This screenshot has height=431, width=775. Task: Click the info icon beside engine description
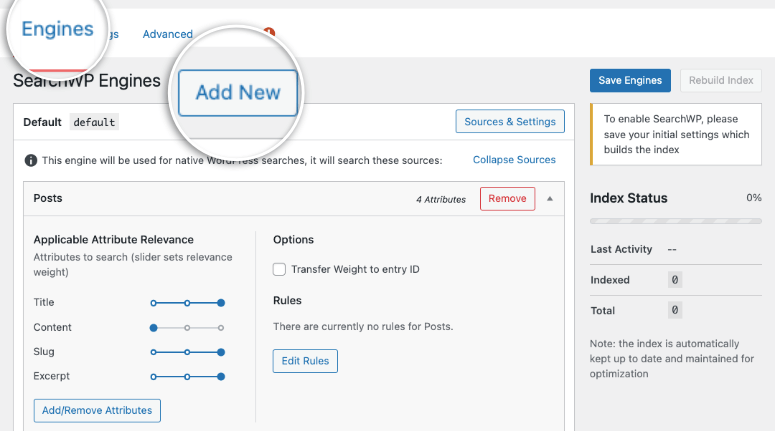[x=31, y=161]
